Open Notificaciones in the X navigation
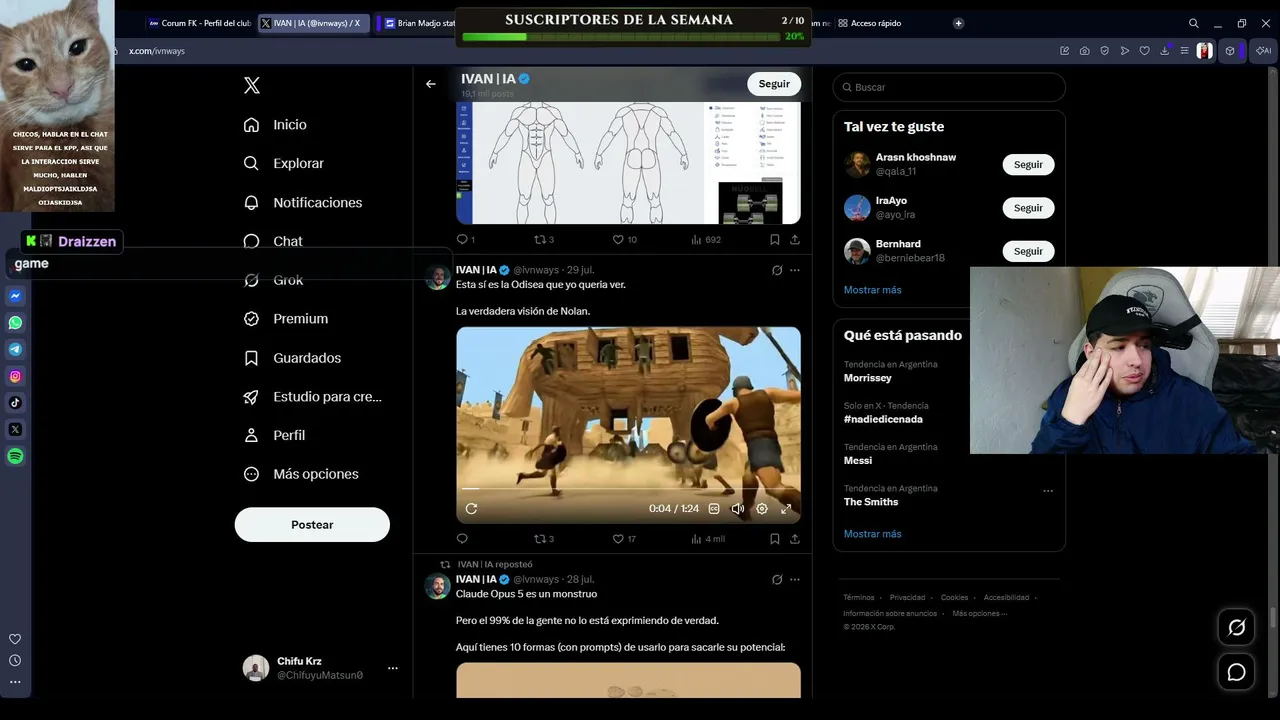 point(303,202)
